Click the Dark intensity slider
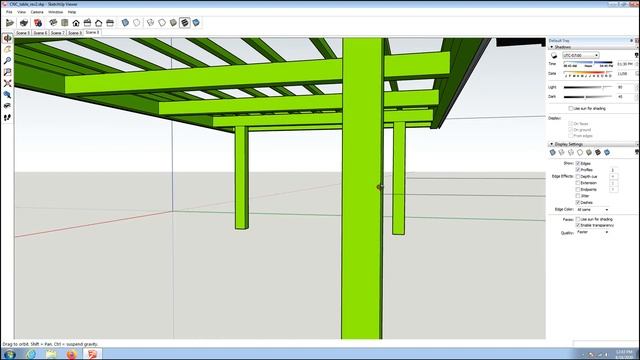 588,97
